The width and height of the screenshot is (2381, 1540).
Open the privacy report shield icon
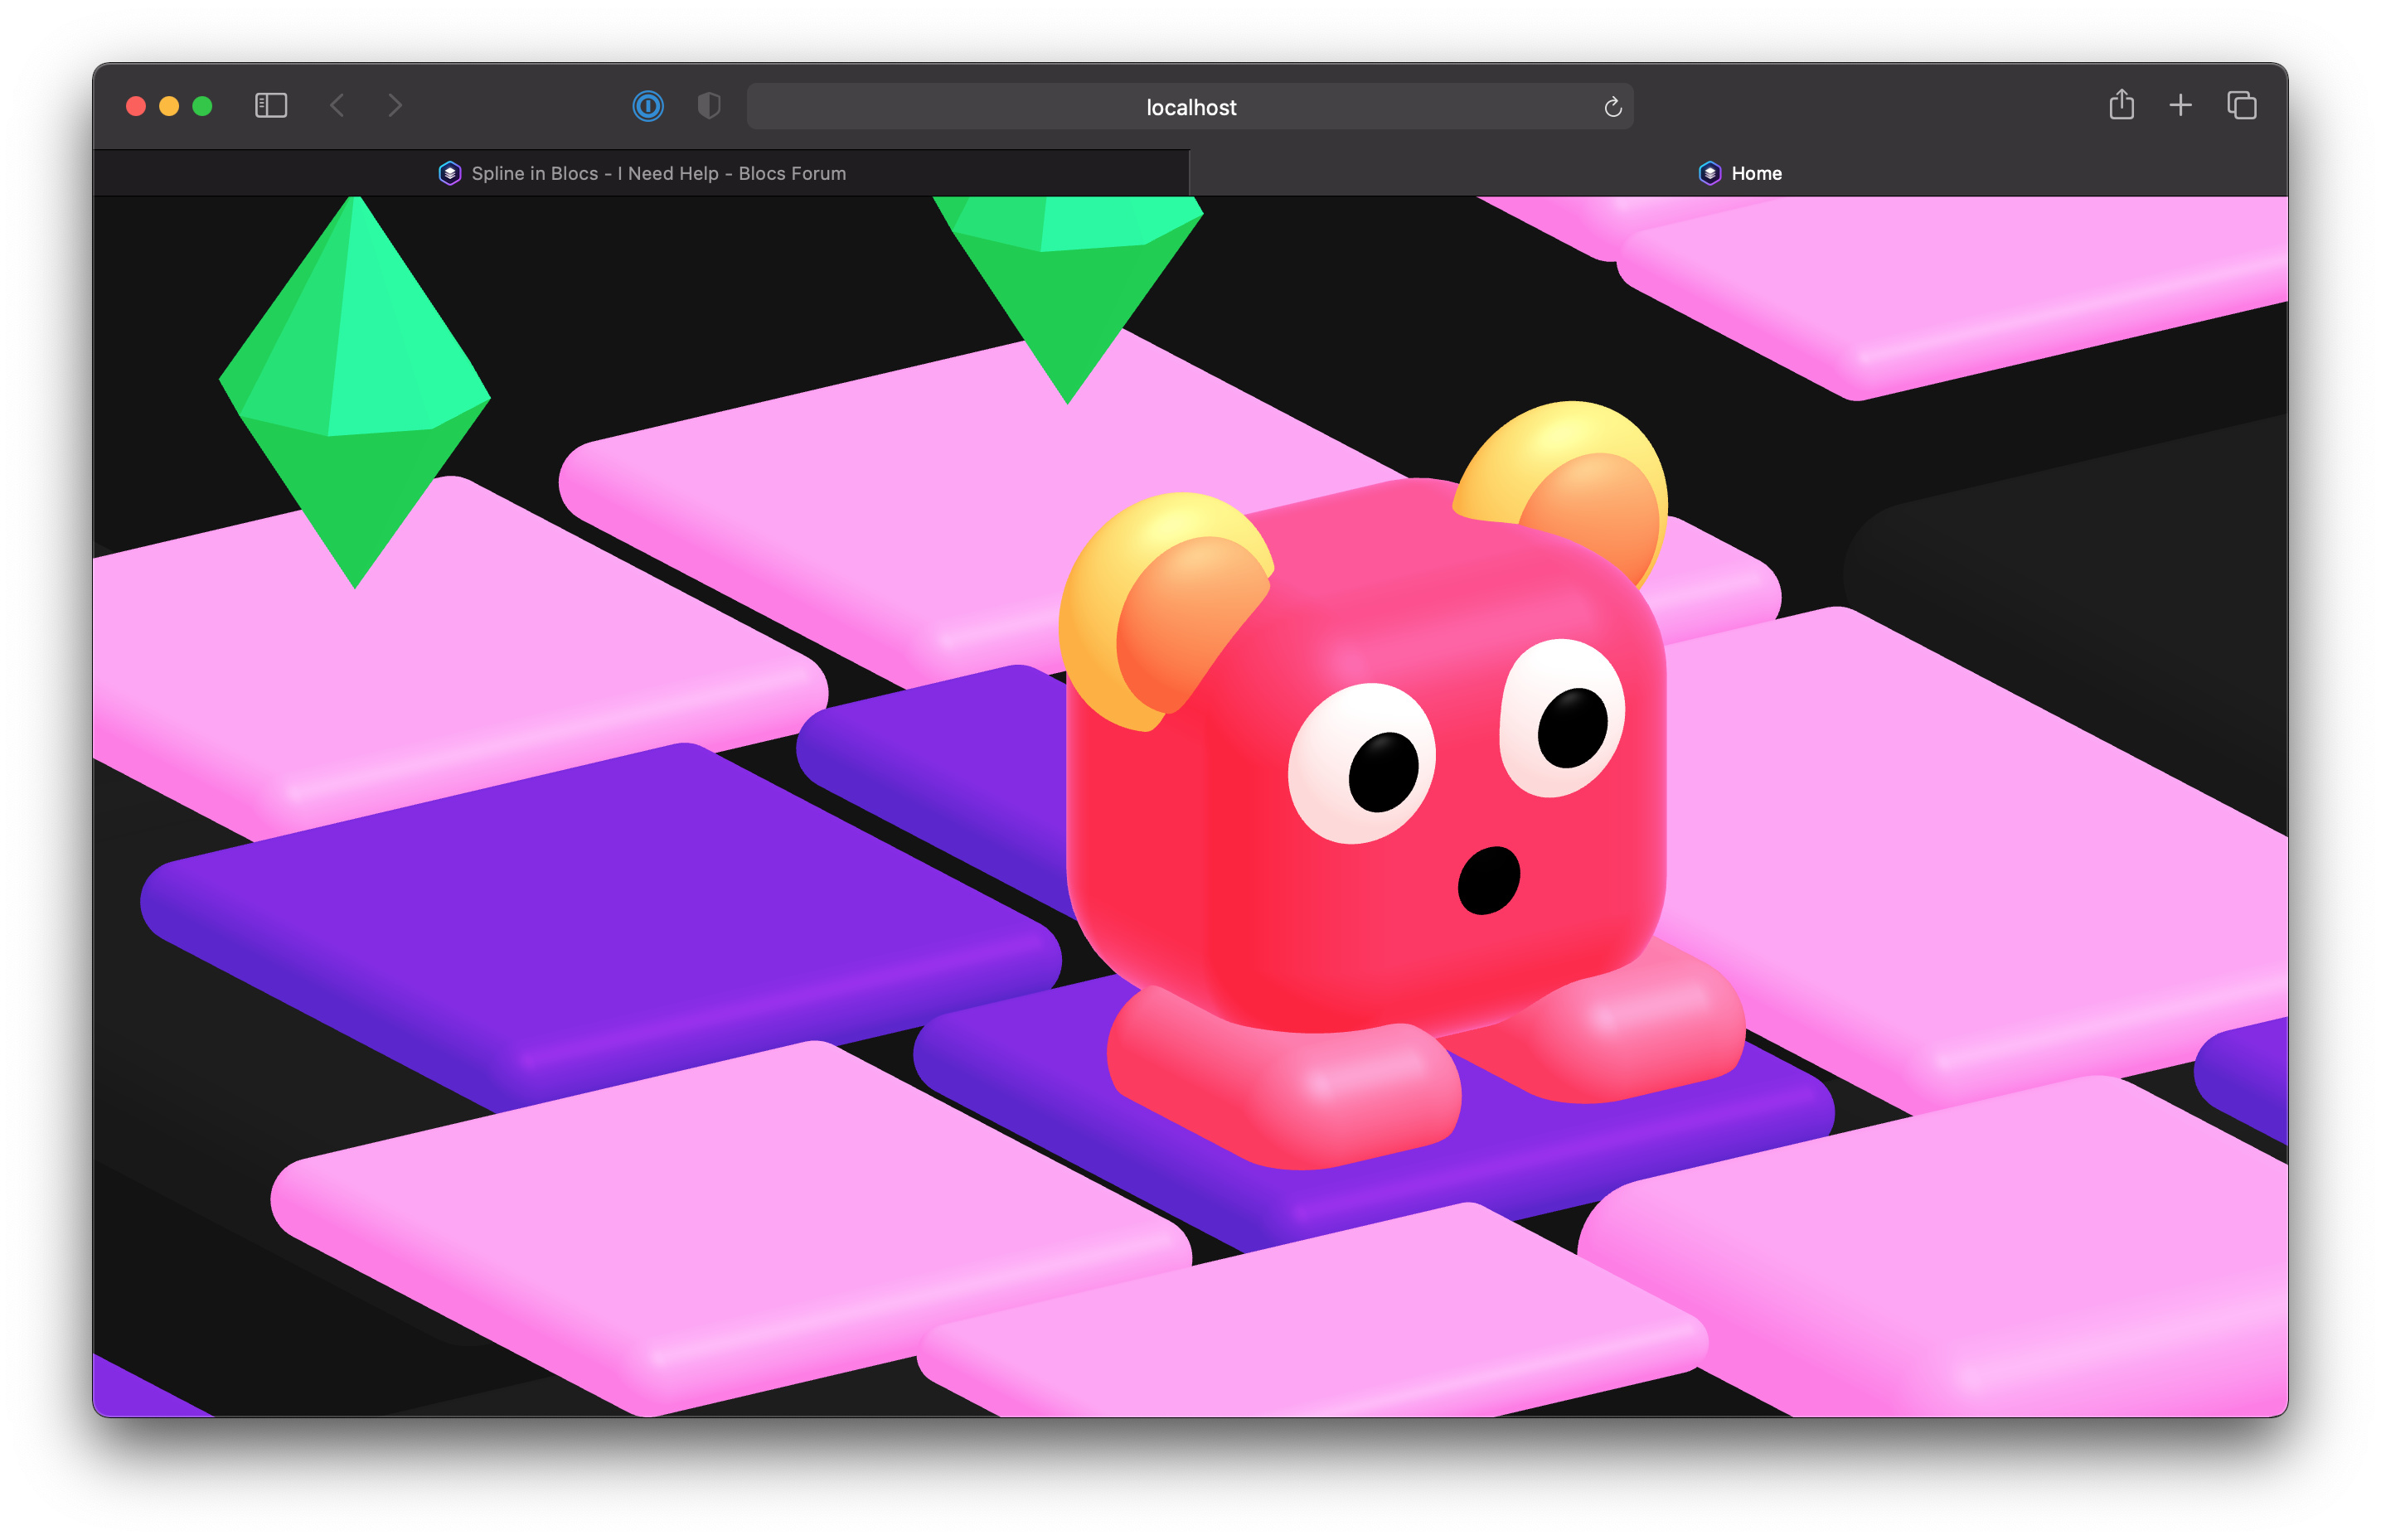coord(709,106)
